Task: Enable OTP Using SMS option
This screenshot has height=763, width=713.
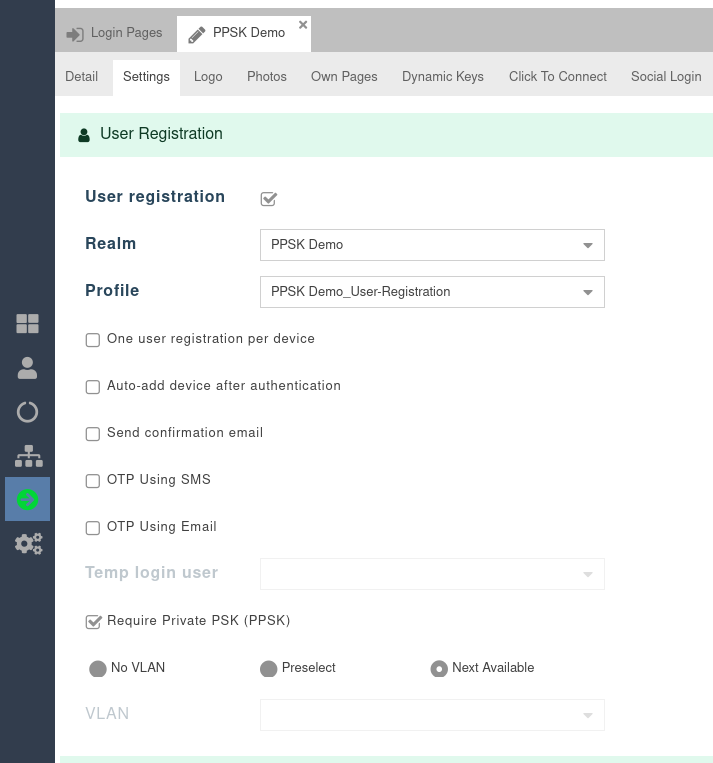Action: tap(93, 481)
